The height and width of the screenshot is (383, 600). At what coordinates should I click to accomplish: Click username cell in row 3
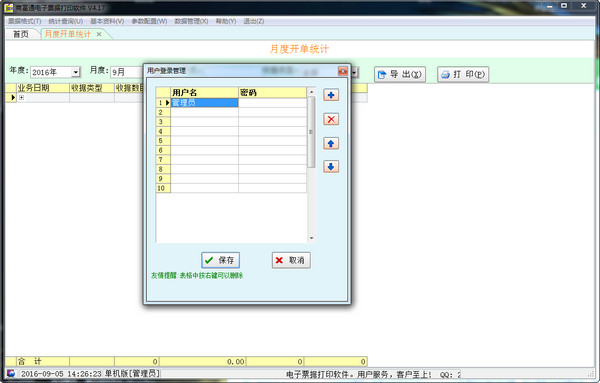(x=204, y=122)
